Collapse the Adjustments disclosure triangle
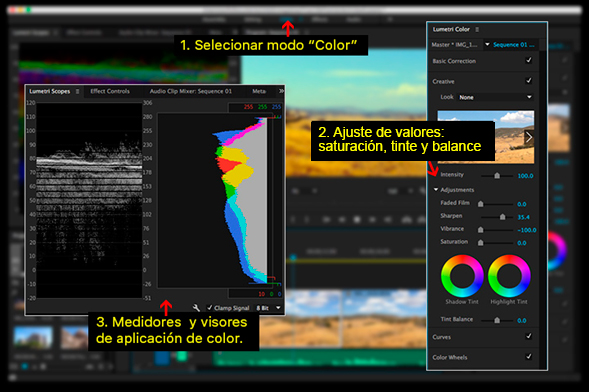 pos(436,190)
